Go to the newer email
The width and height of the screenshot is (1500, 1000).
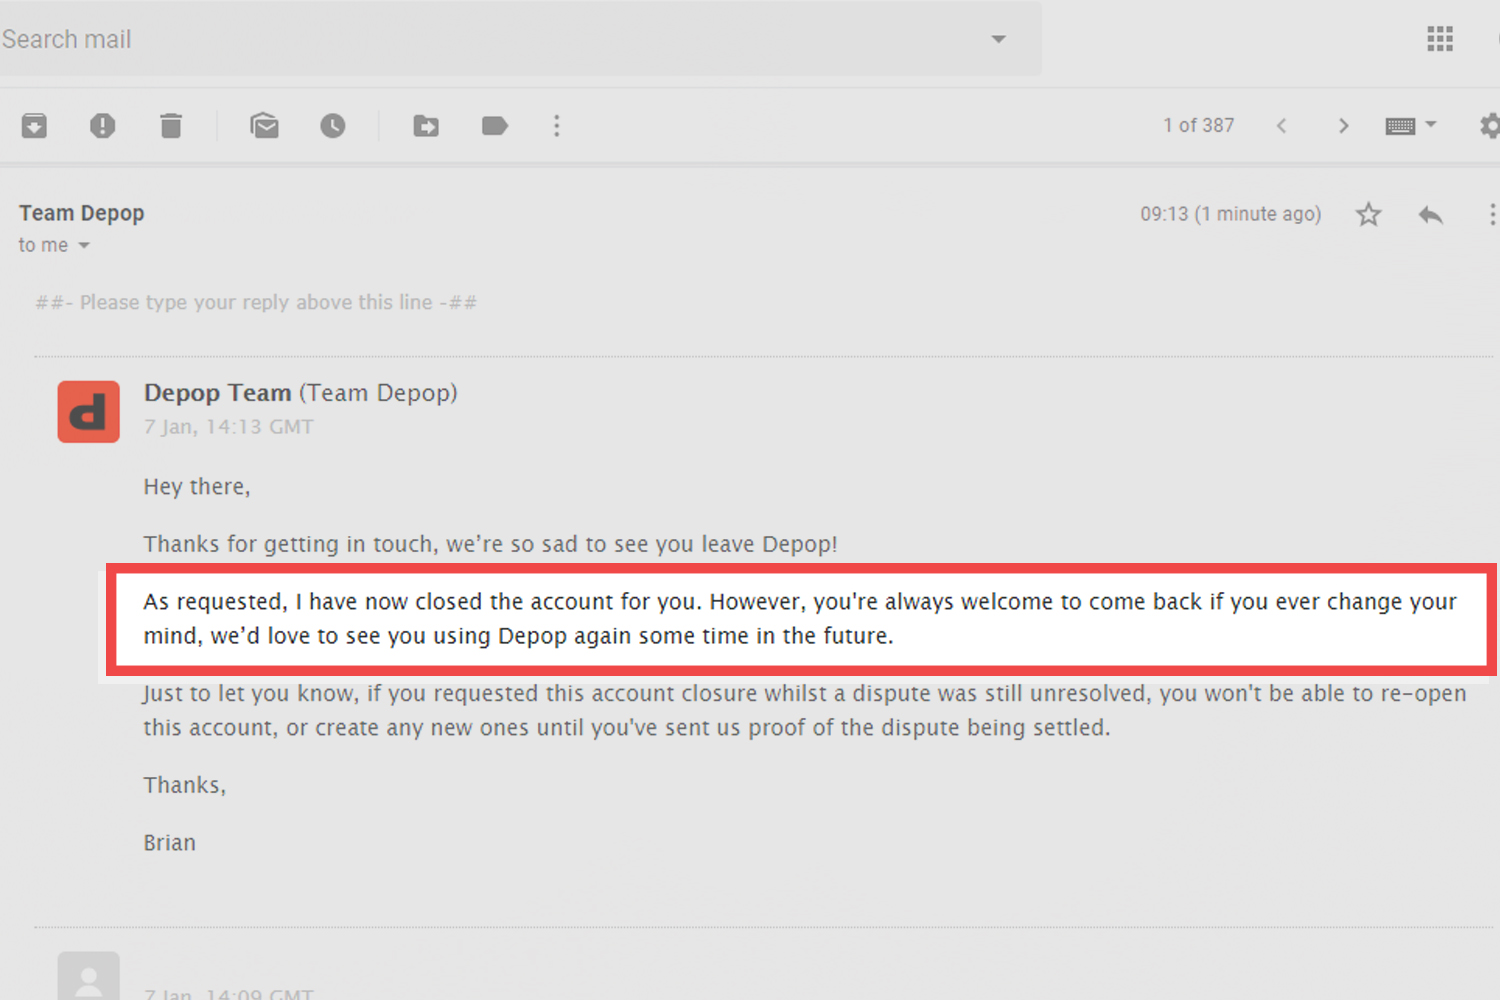[x=1281, y=126]
